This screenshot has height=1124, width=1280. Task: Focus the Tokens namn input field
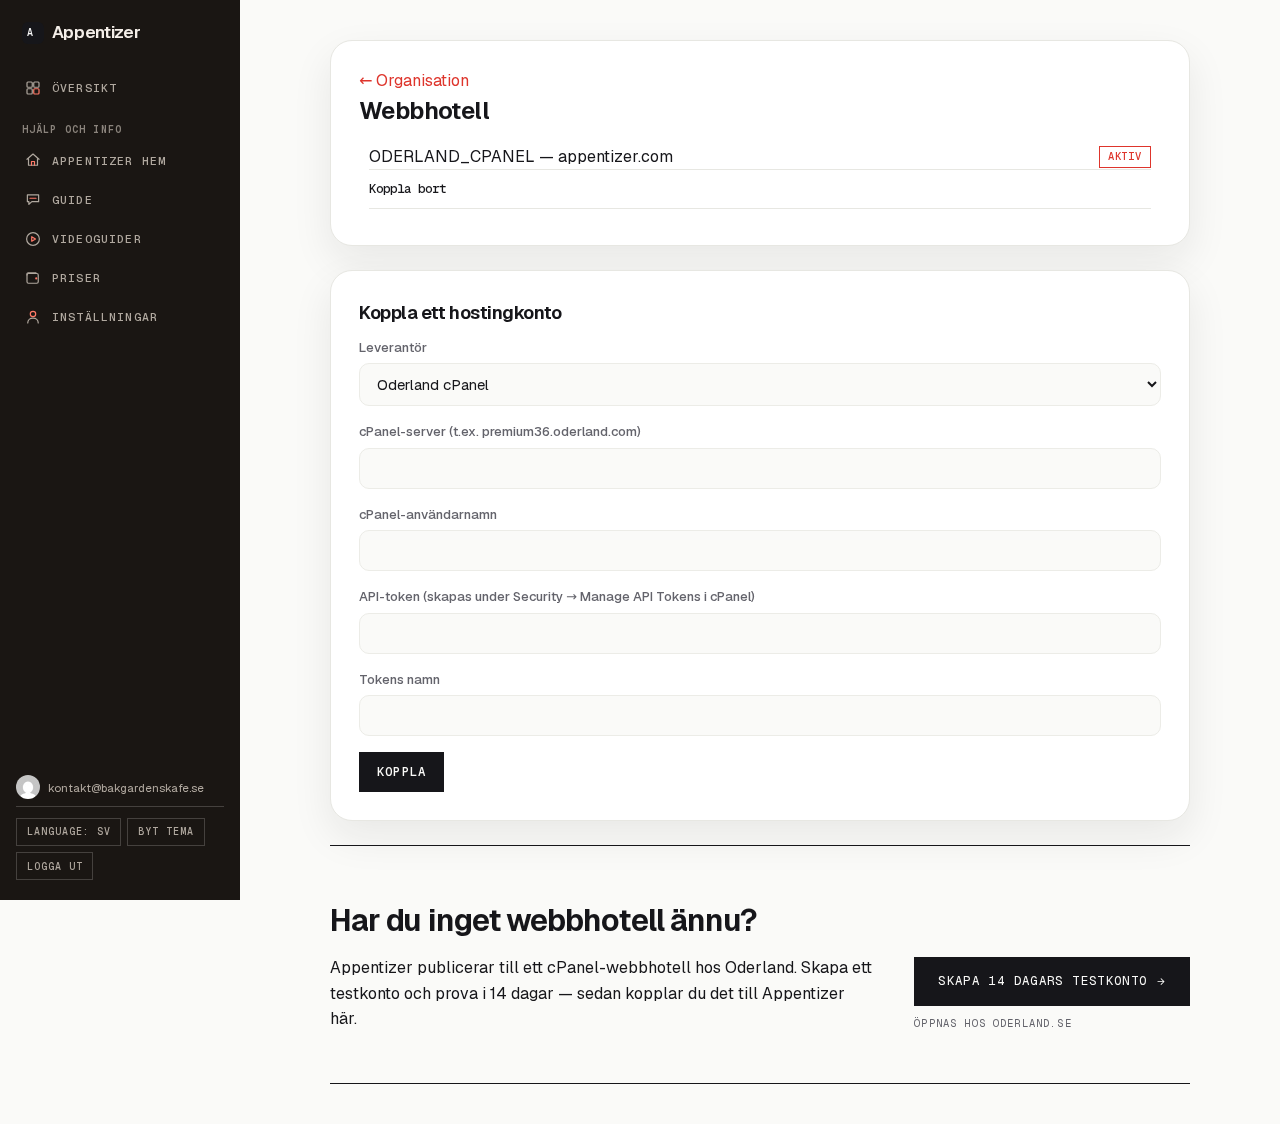coord(760,715)
